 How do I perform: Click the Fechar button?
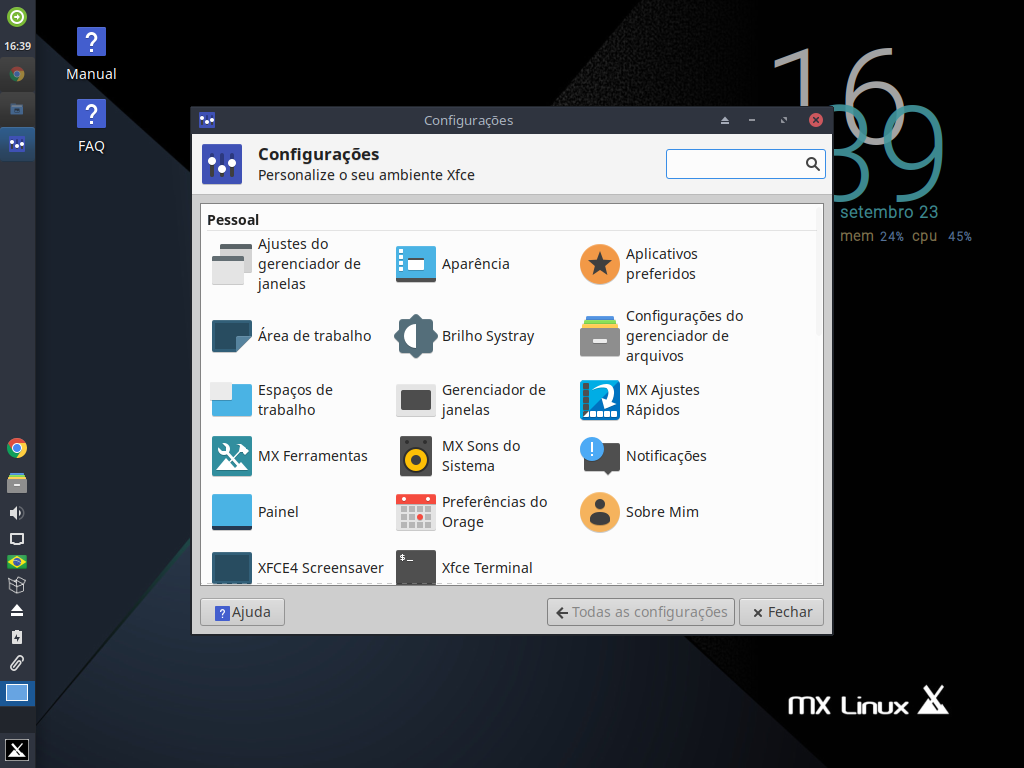[x=781, y=612]
